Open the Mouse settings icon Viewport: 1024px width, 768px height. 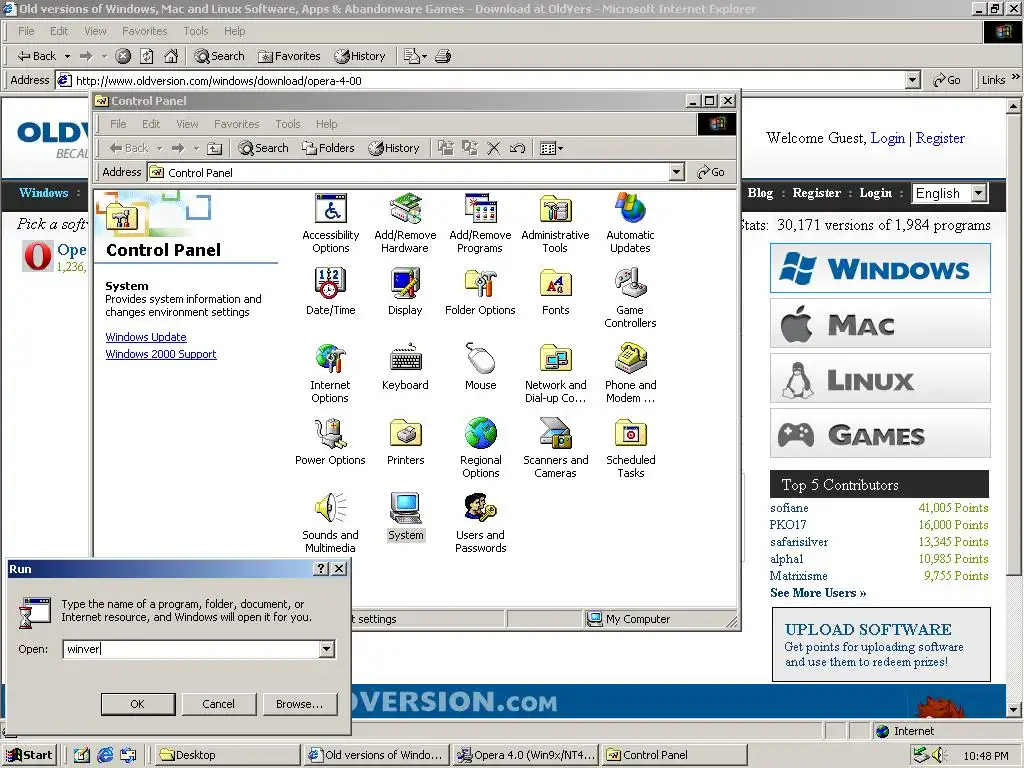click(x=480, y=367)
